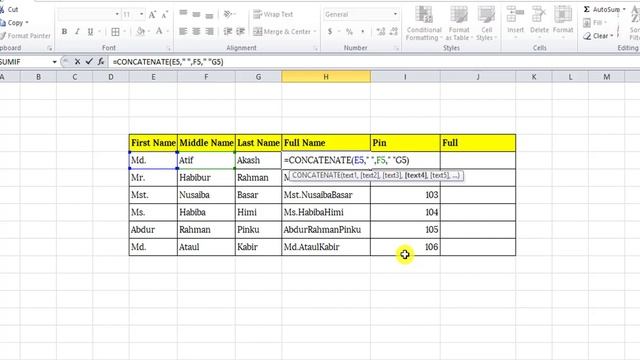The image size is (640, 360).
Task: Click the Fill Color bucket icon
Action: click(x=140, y=31)
